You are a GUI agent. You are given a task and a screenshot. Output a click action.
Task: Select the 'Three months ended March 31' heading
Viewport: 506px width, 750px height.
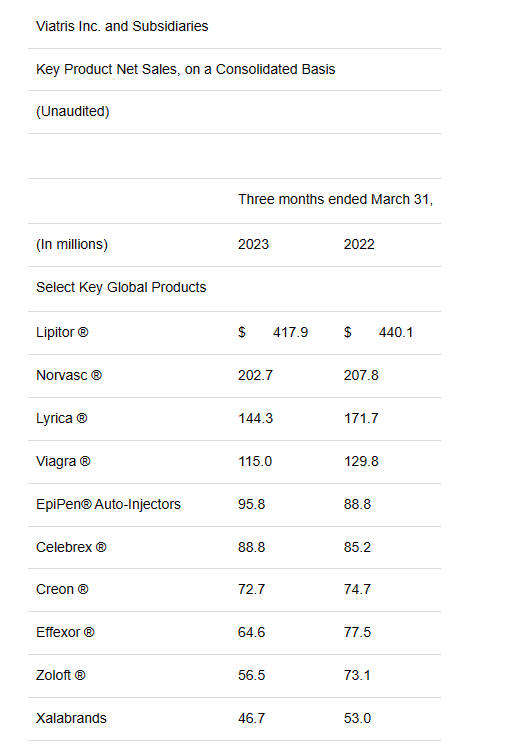336,199
